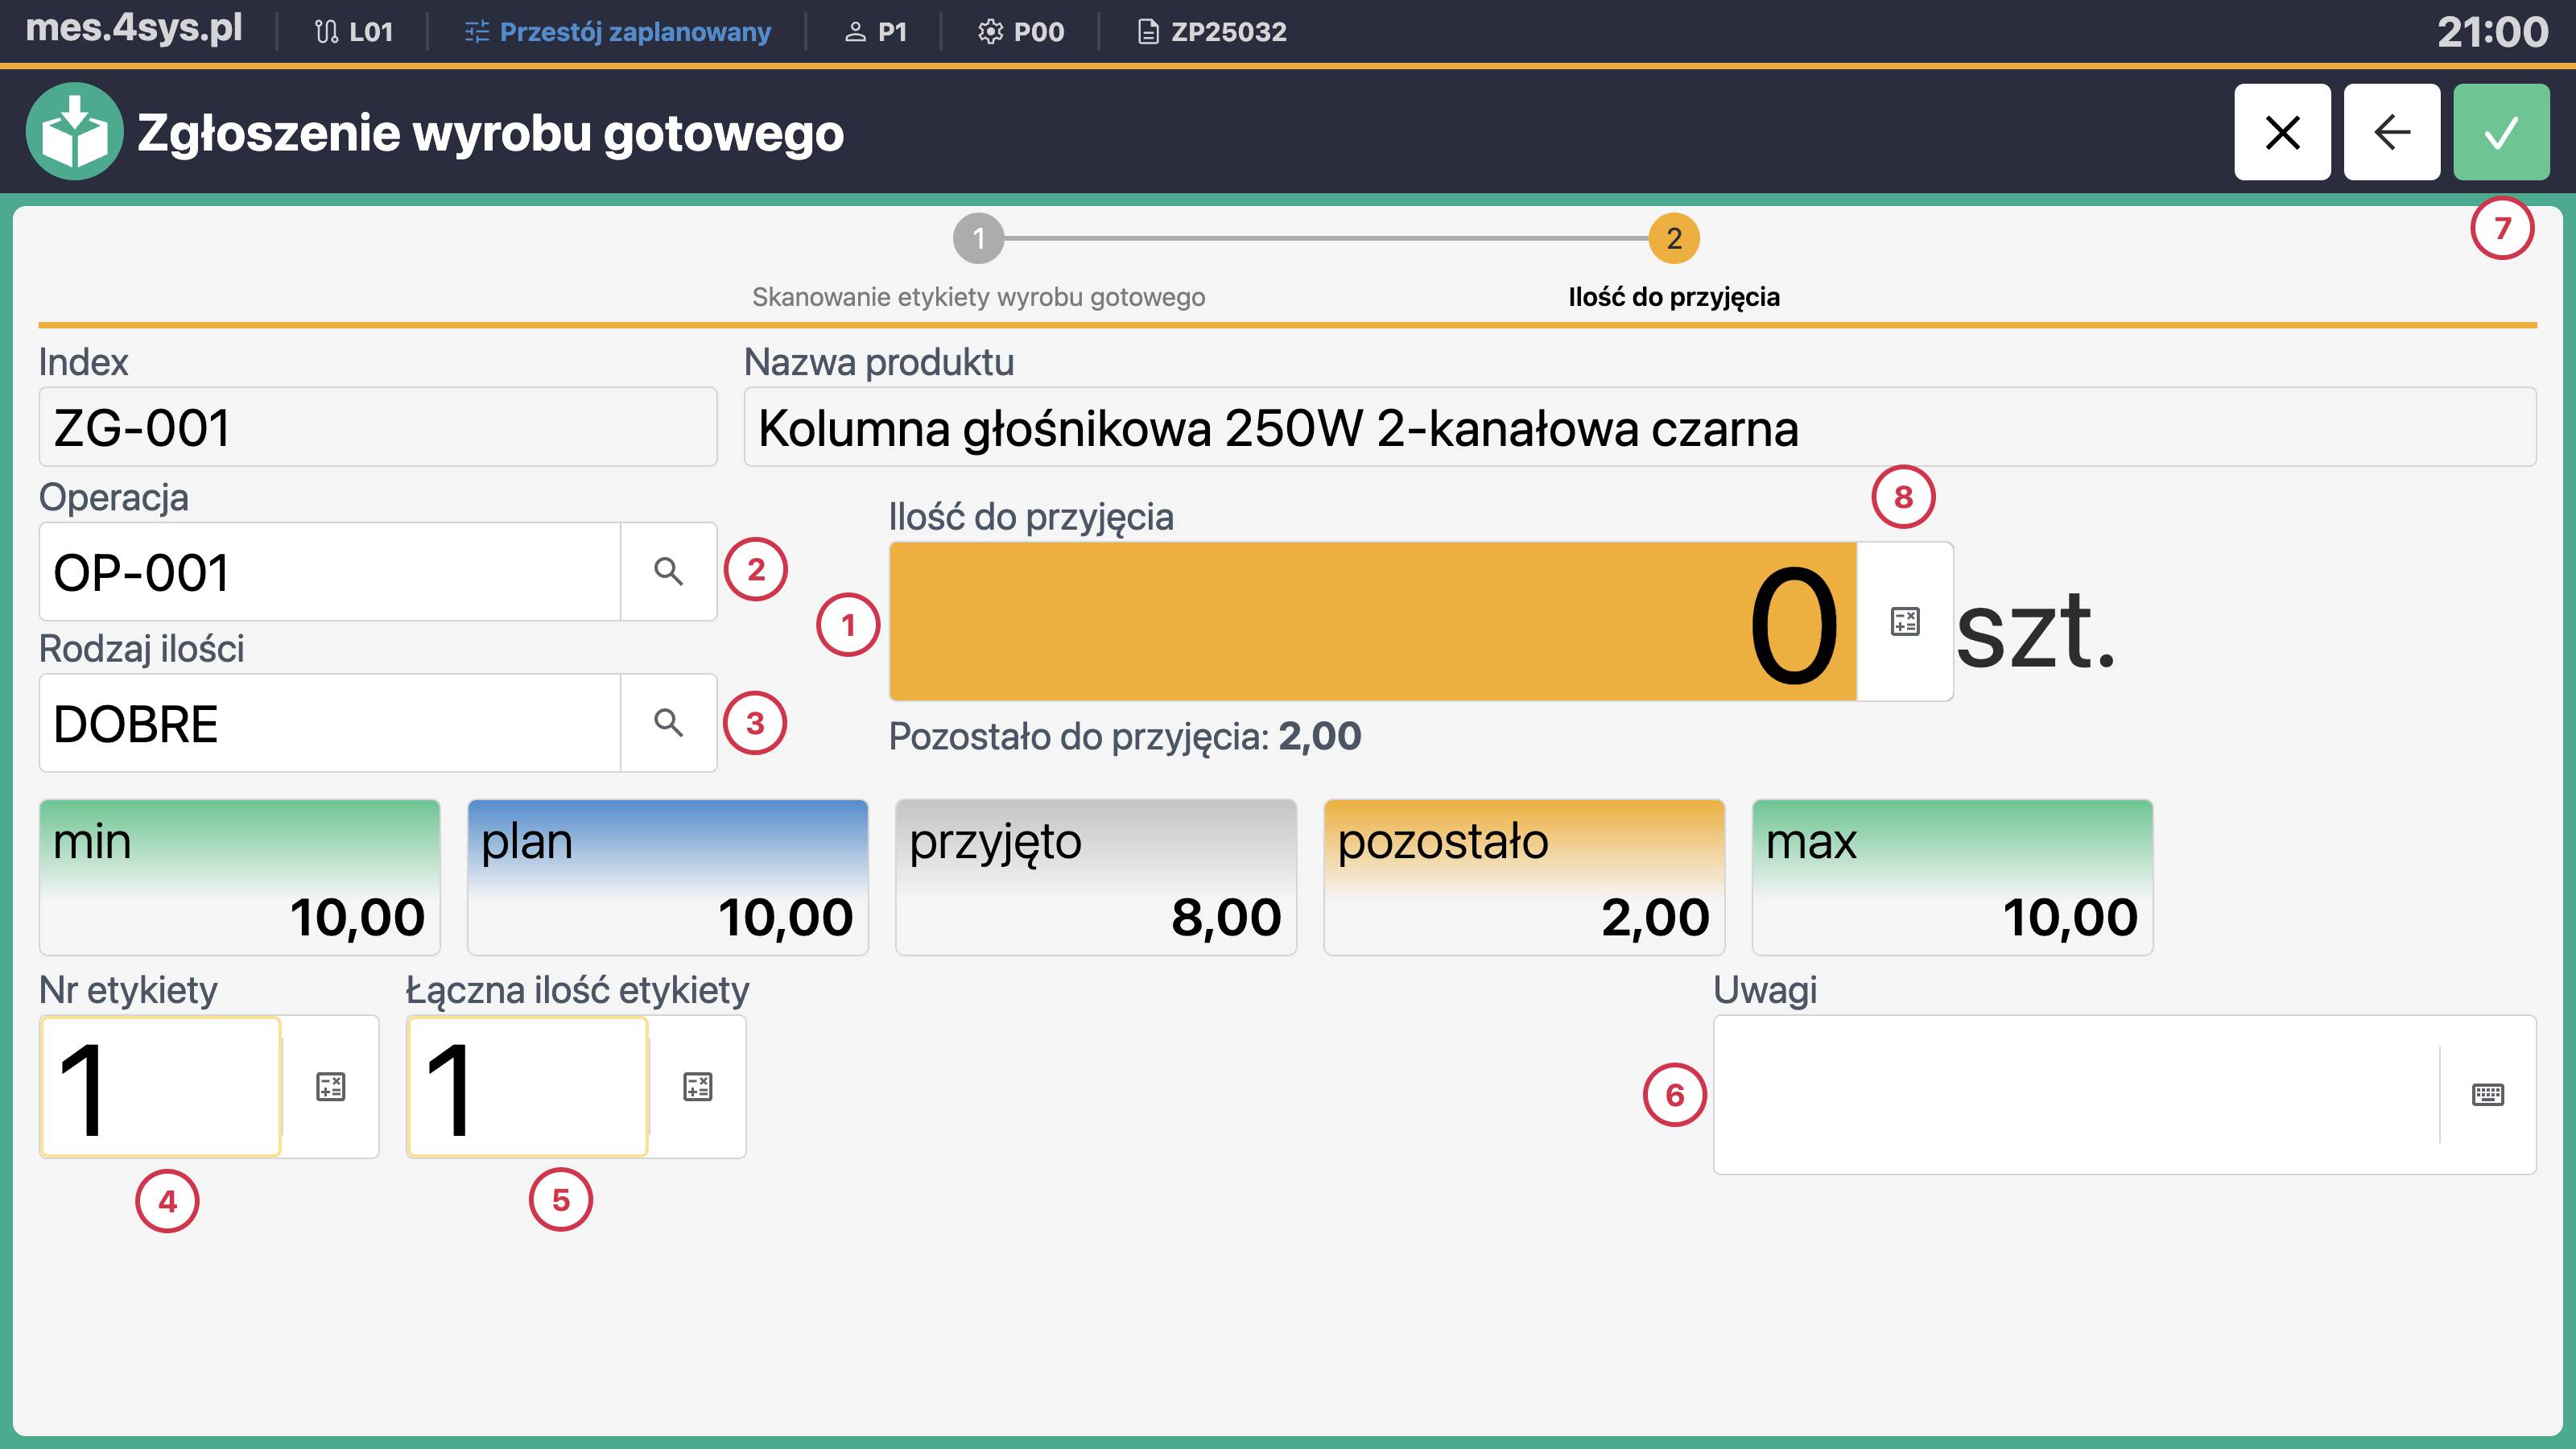Open the search picker for Rodzaj ilości field
Image resolution: width=2576 pixels, height=1449 pixels.
coord(668,722)
